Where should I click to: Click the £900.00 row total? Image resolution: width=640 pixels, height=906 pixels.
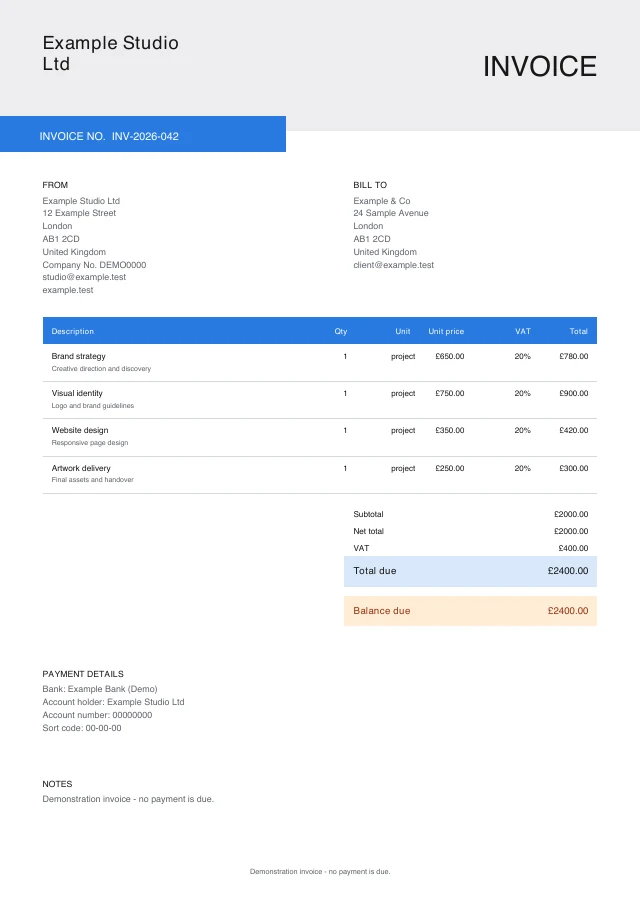(x=574, y=393)
